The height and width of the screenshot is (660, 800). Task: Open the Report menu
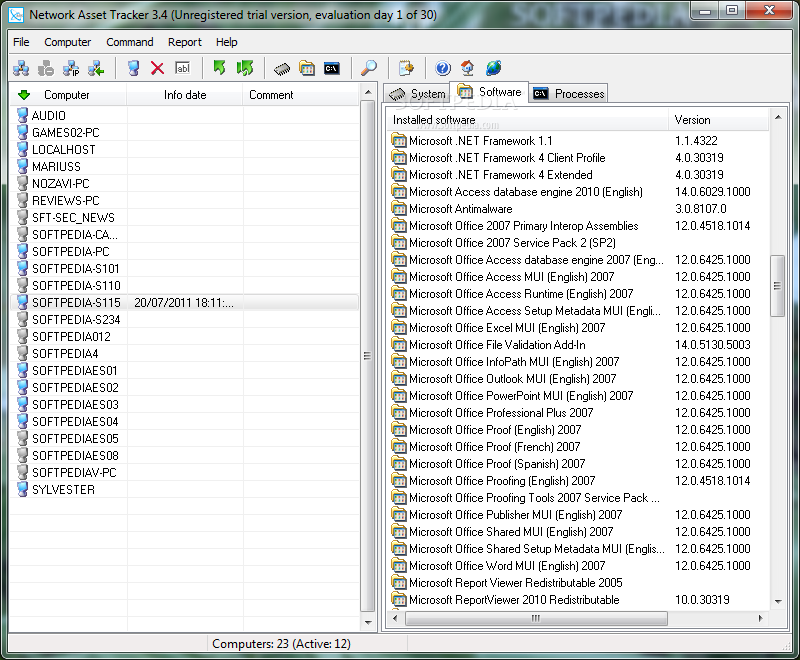tap(185, 42)
